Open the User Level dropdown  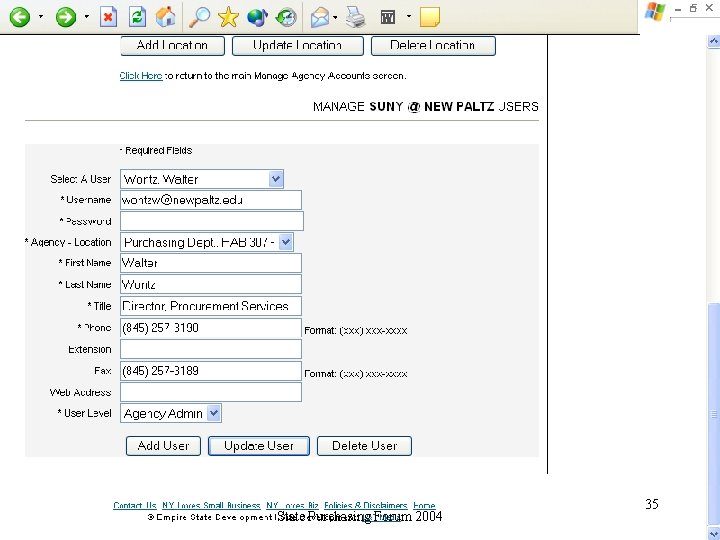click(x=171, y=413)
